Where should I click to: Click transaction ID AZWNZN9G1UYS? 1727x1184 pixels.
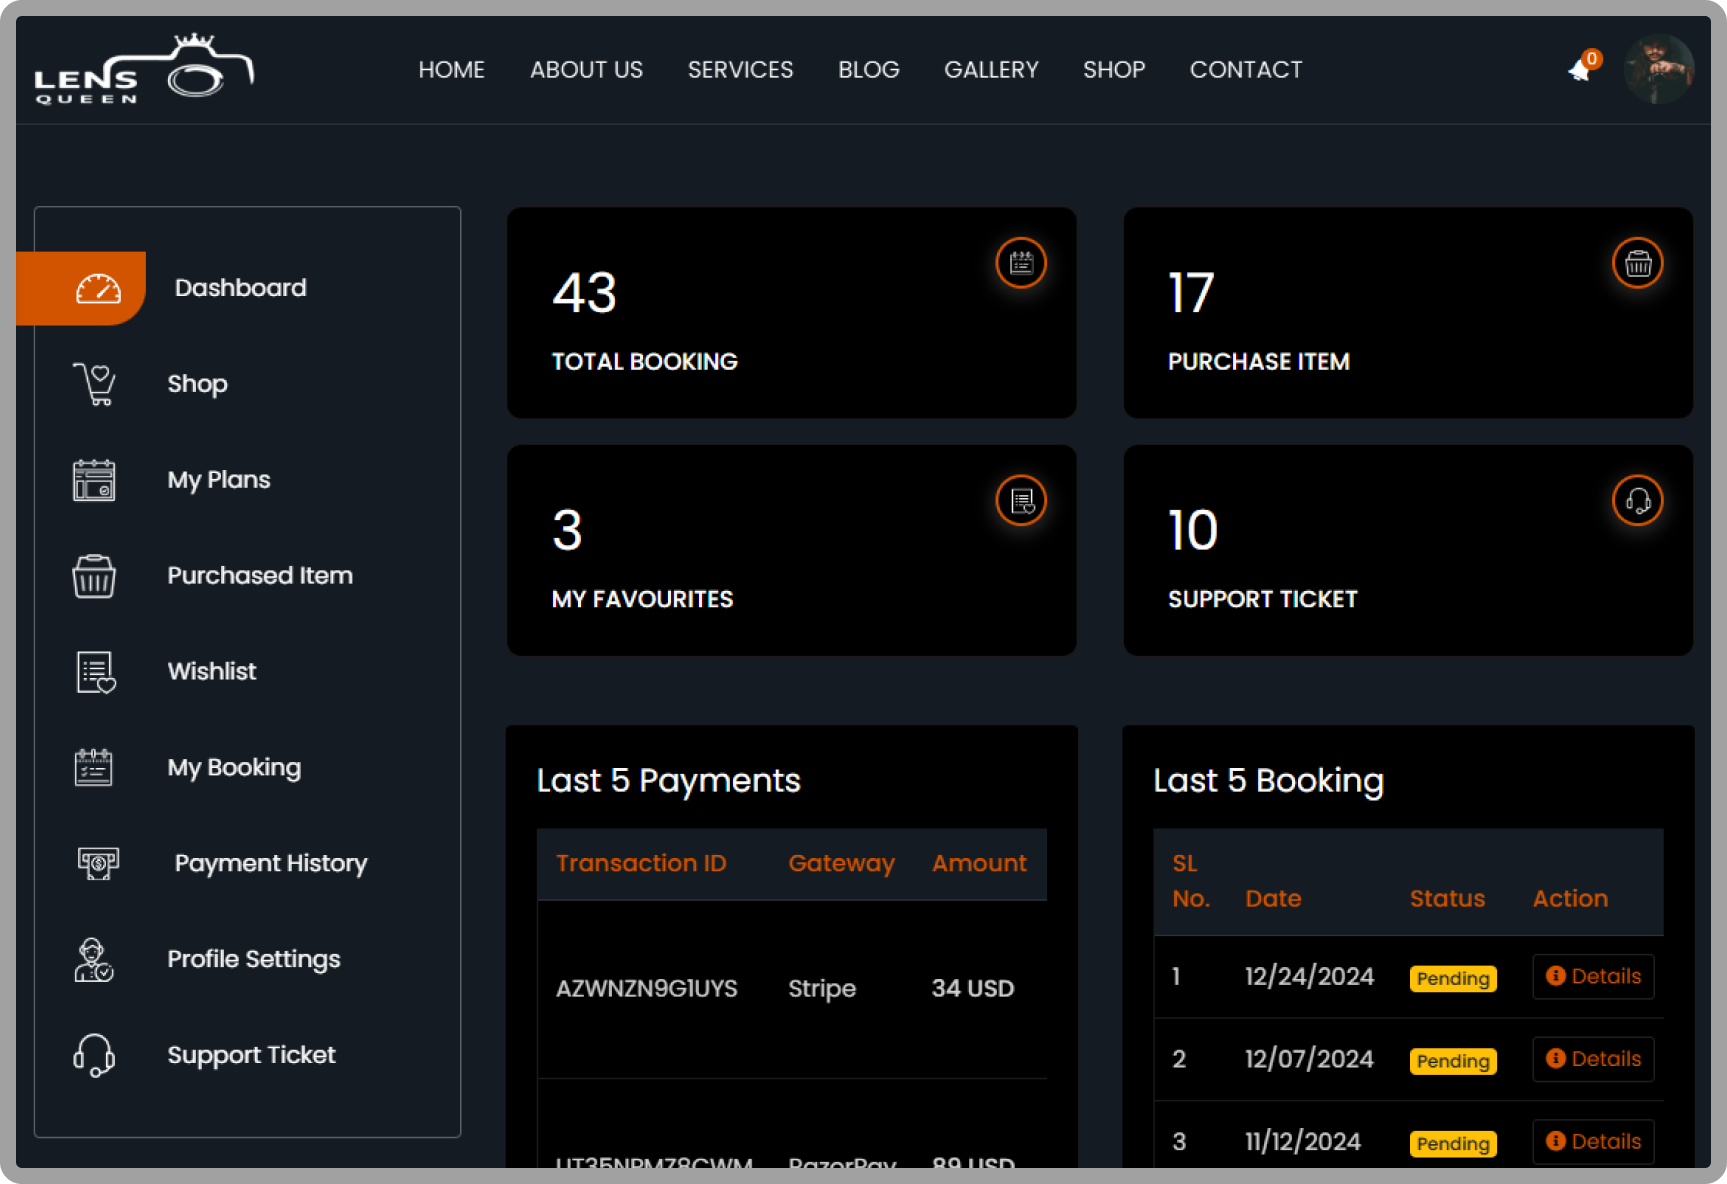coord(646,988)
